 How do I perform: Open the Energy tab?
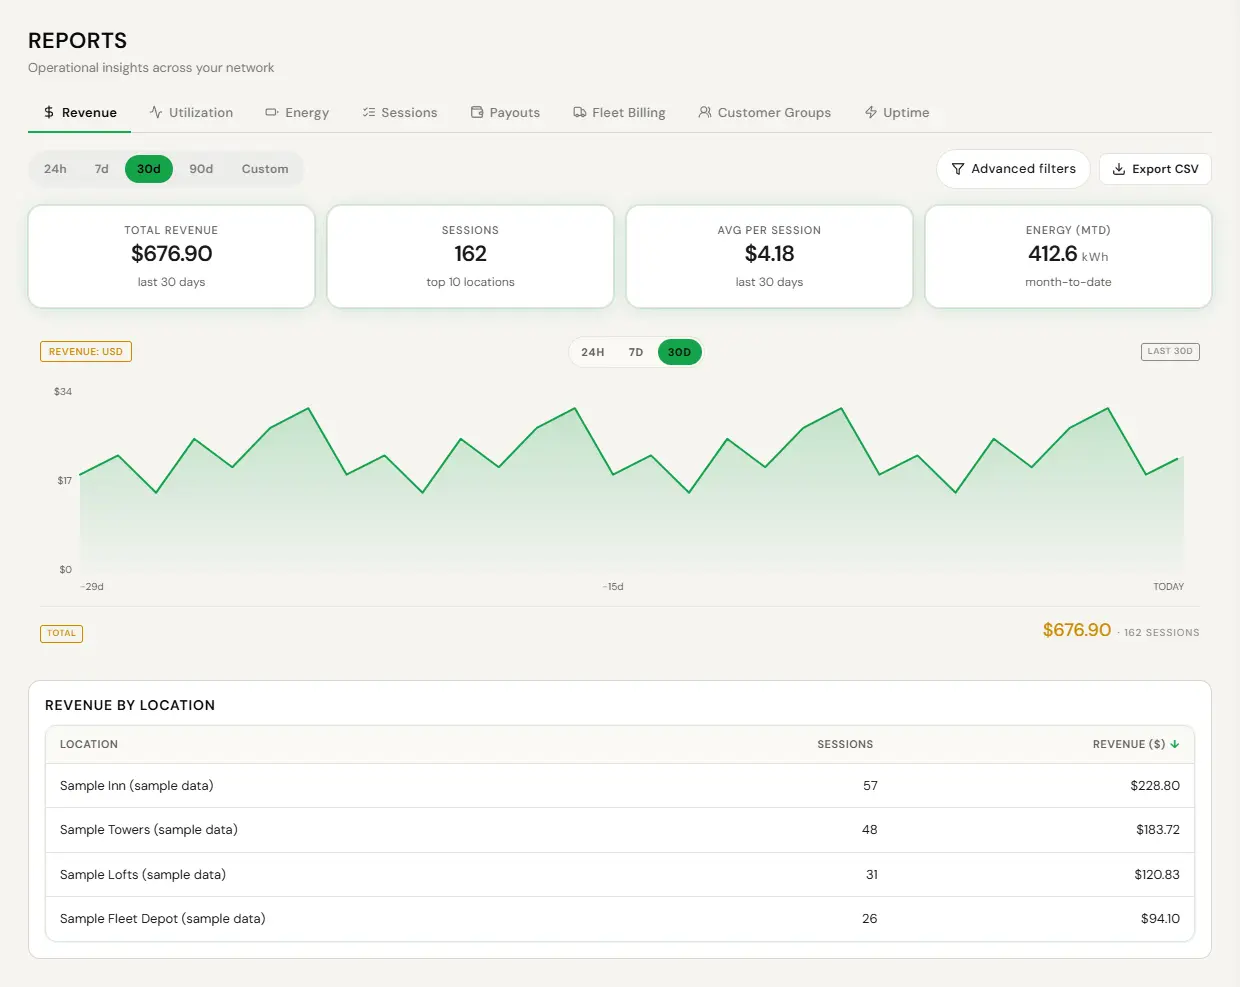[297, 113]
